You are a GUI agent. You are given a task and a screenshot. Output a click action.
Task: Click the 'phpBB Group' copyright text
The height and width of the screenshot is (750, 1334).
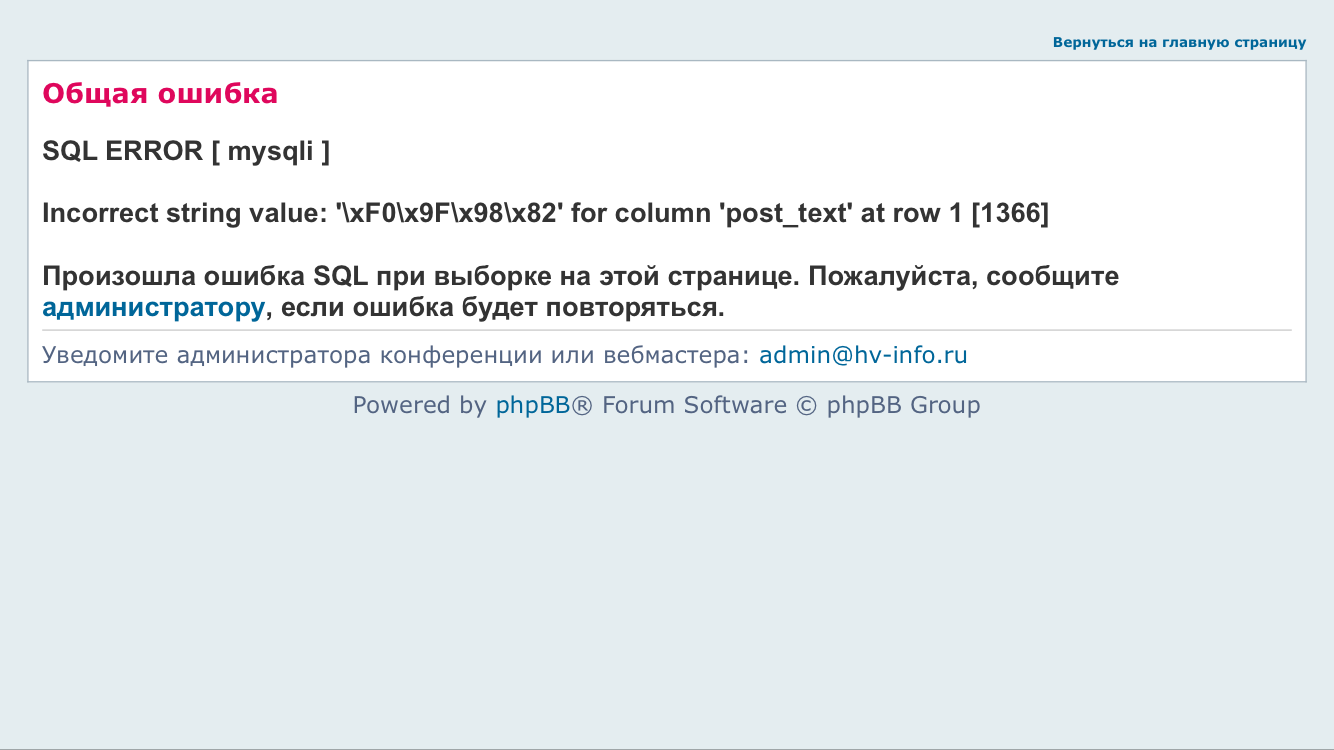tap(903, 405)
